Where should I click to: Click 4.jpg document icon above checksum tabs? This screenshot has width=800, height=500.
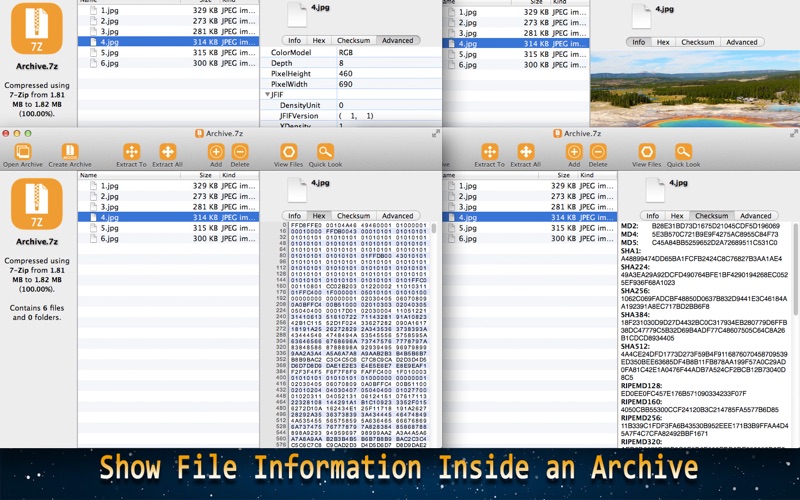click(655, 190)
